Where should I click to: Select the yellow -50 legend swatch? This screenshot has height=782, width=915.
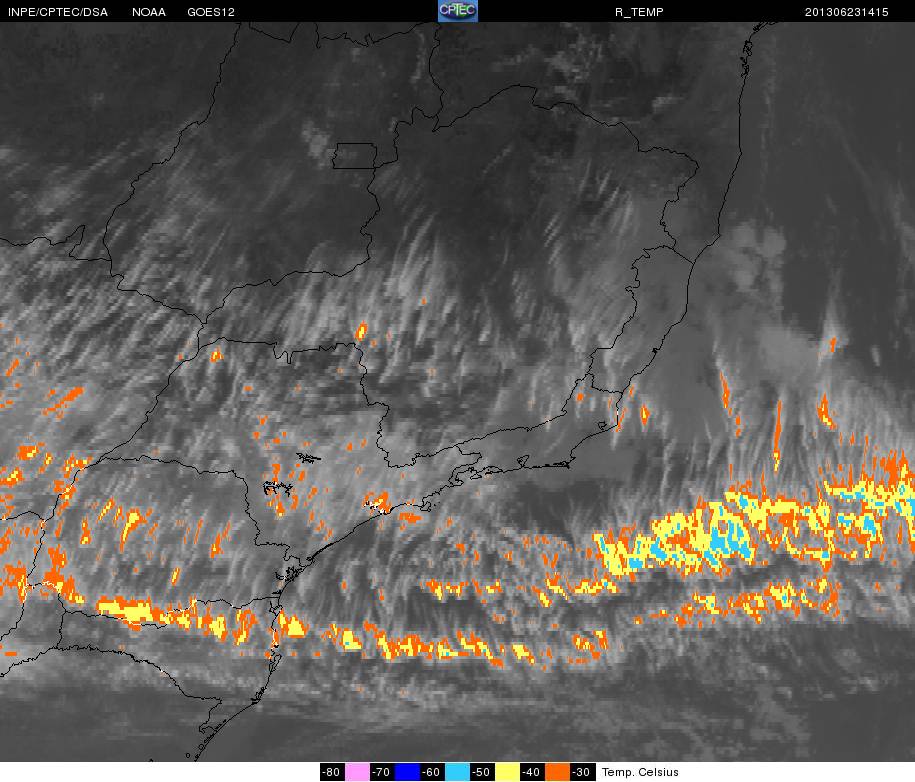pos(507,772)
